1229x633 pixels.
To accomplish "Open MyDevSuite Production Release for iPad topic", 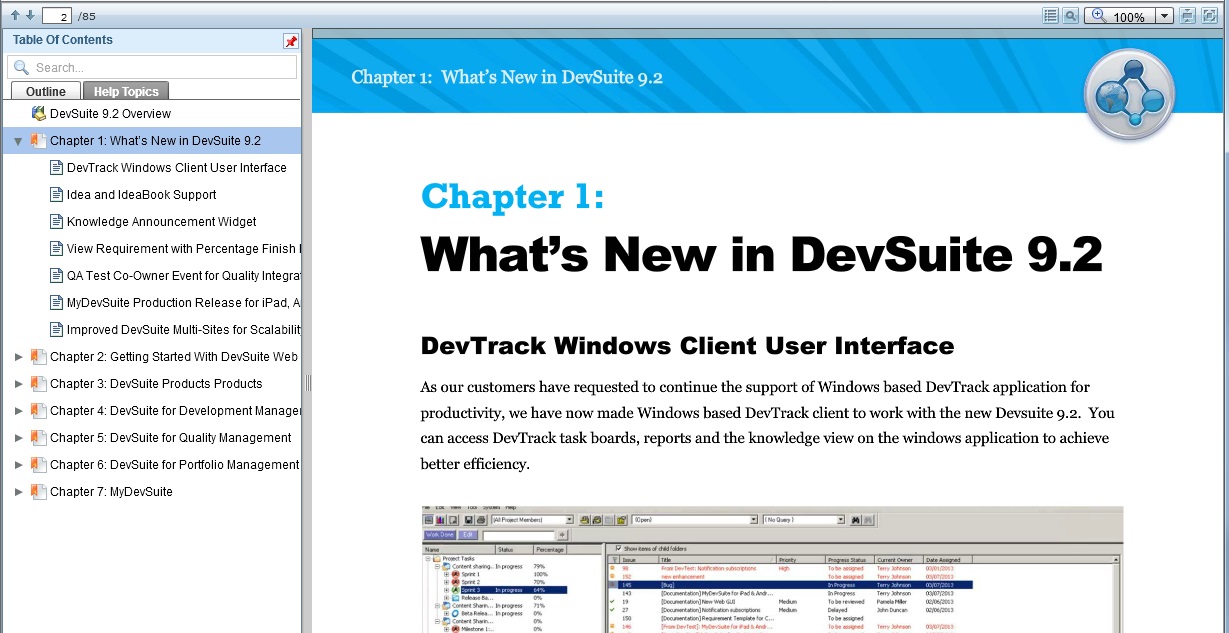I will 183,303.
